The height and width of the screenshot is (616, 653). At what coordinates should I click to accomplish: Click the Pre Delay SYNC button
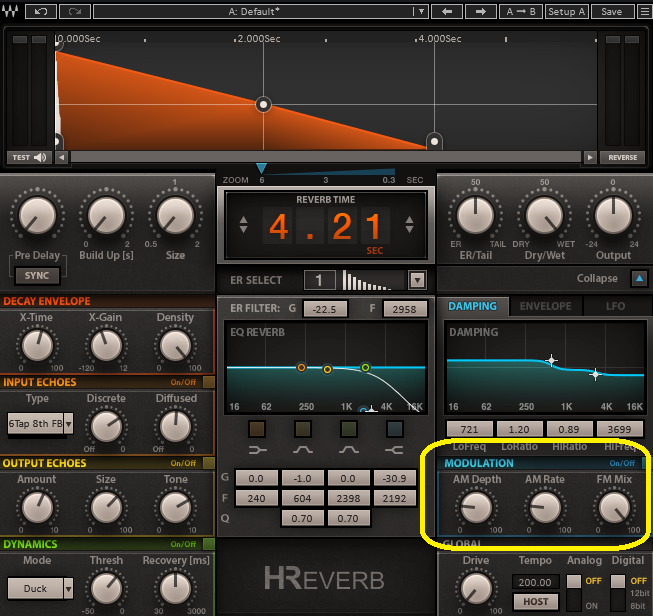37,275
